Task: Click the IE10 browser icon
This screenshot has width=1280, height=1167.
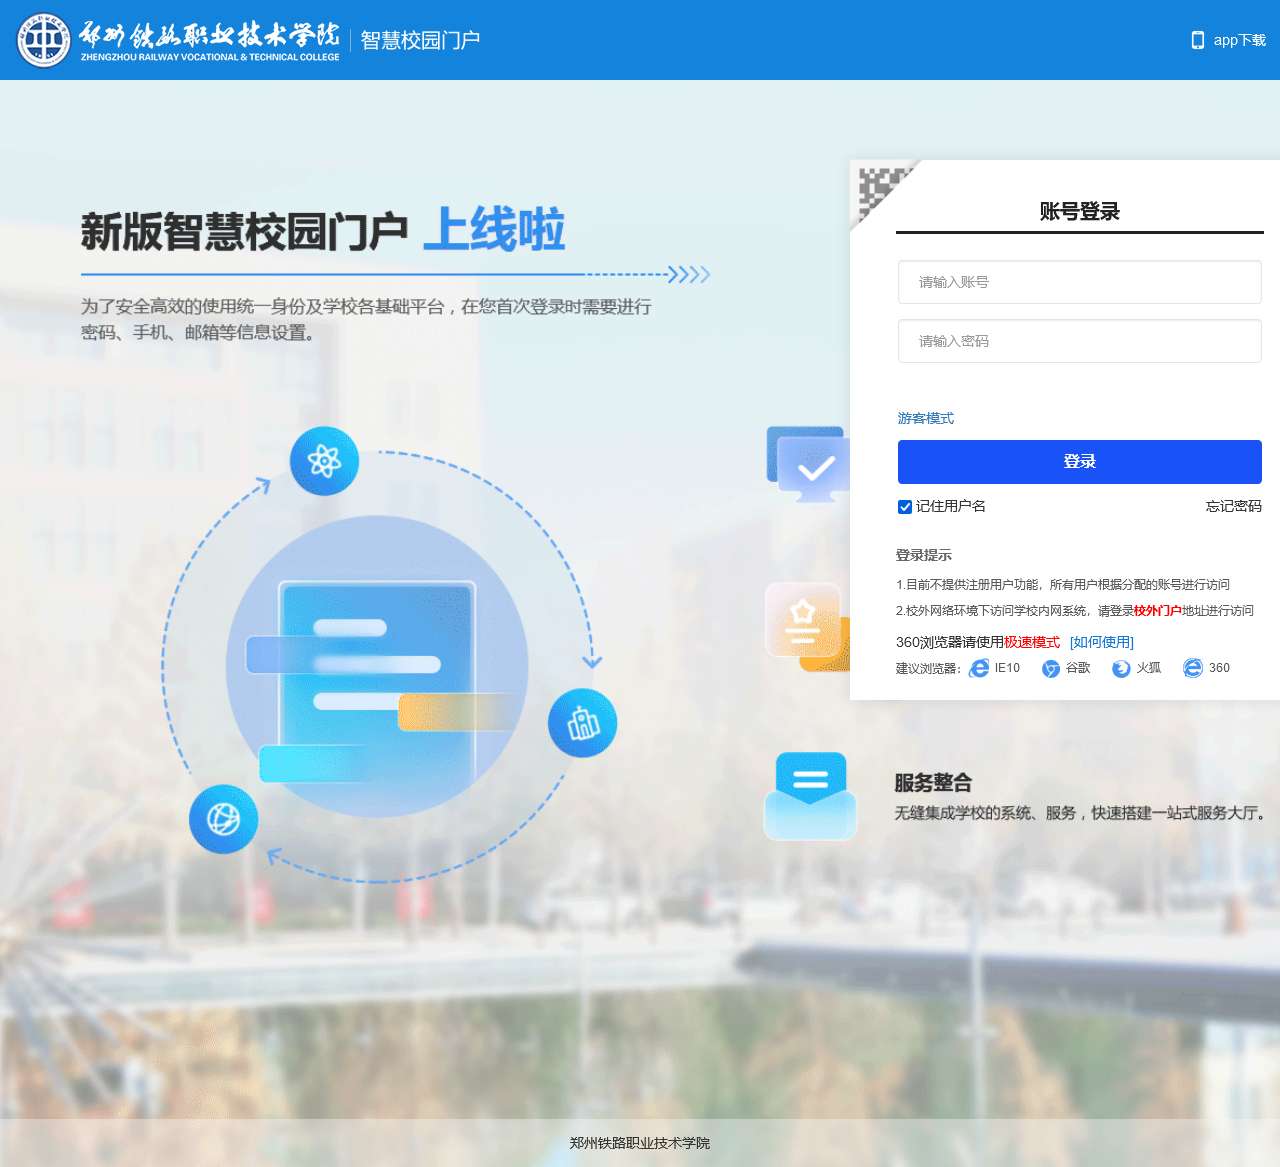Action: pyautogui.click(x=980, y=668)
